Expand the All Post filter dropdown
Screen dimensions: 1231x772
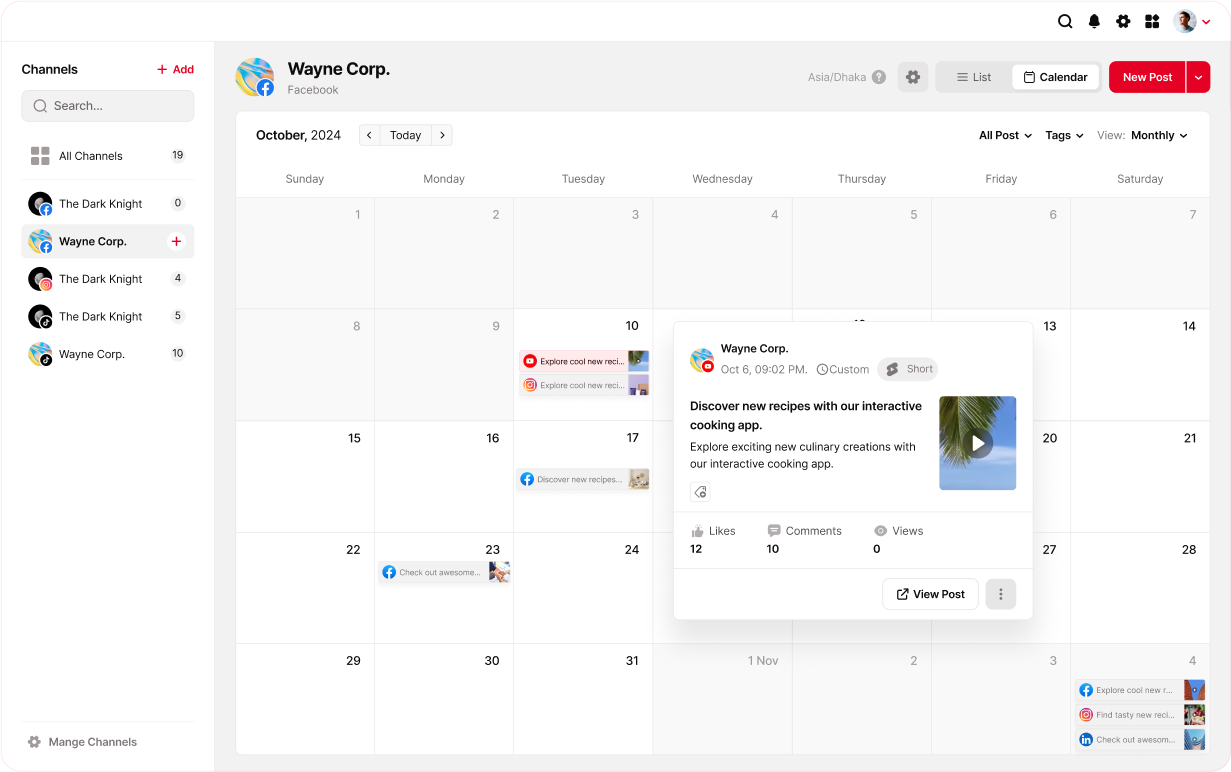coord(1005,135)
